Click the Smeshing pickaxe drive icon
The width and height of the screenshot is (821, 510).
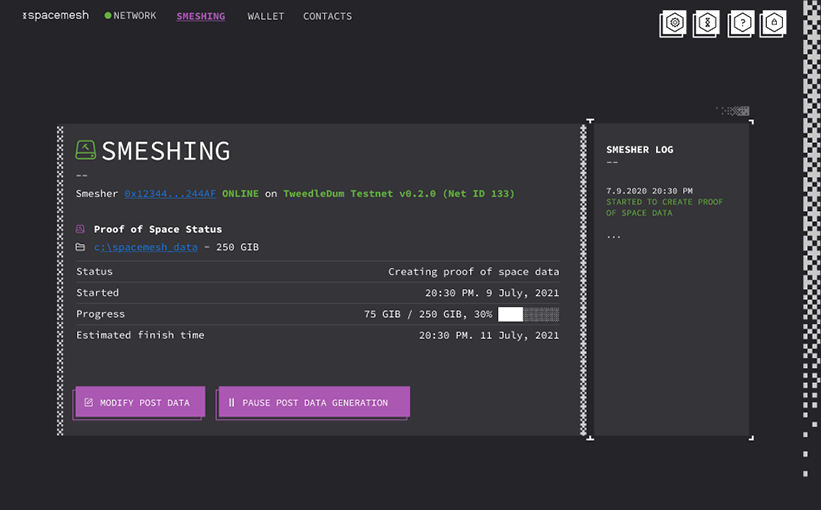coord(85,150)
